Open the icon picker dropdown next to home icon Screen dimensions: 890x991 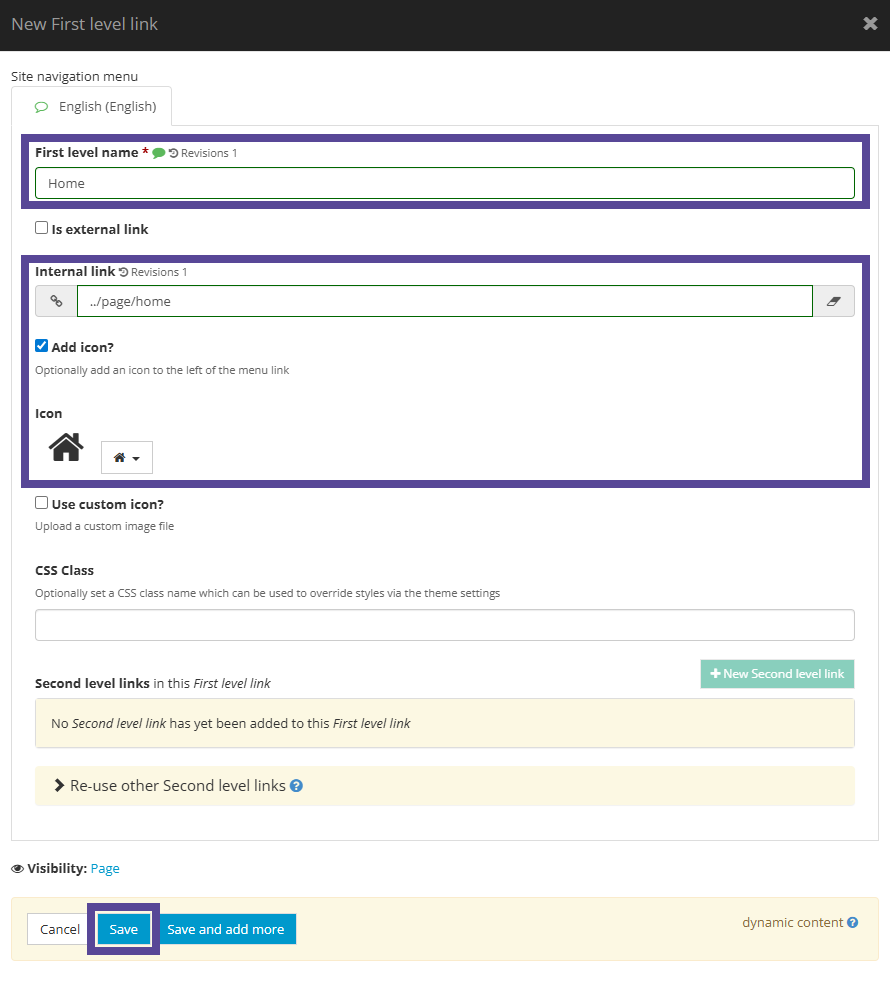126,457
